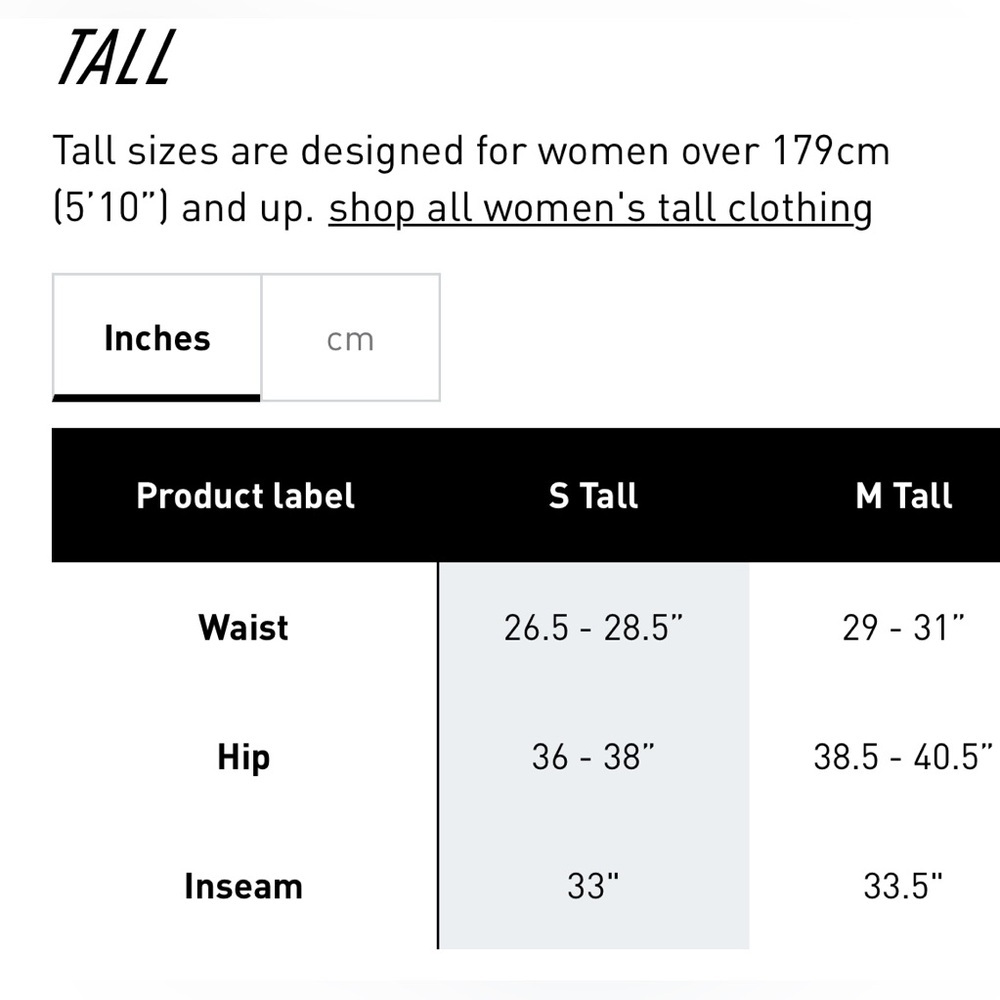Screen dimensions: 1000x1000
Task: Click the Product label column header
Action: pos(245,496)
